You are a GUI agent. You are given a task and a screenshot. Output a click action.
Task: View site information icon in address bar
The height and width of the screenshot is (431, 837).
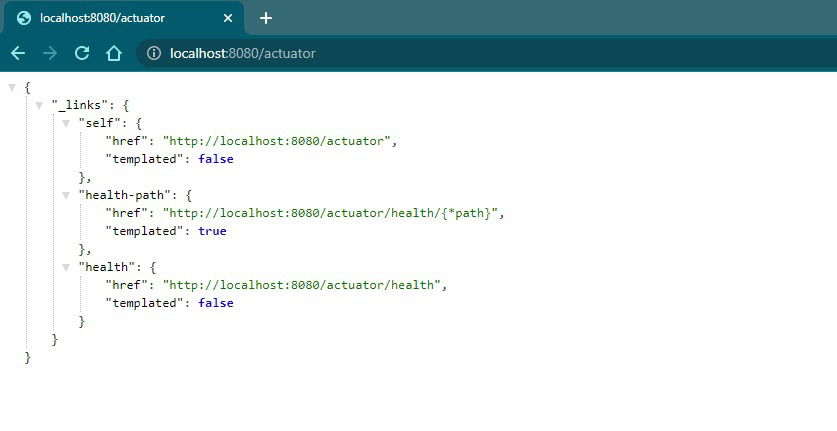pos(154,53)
